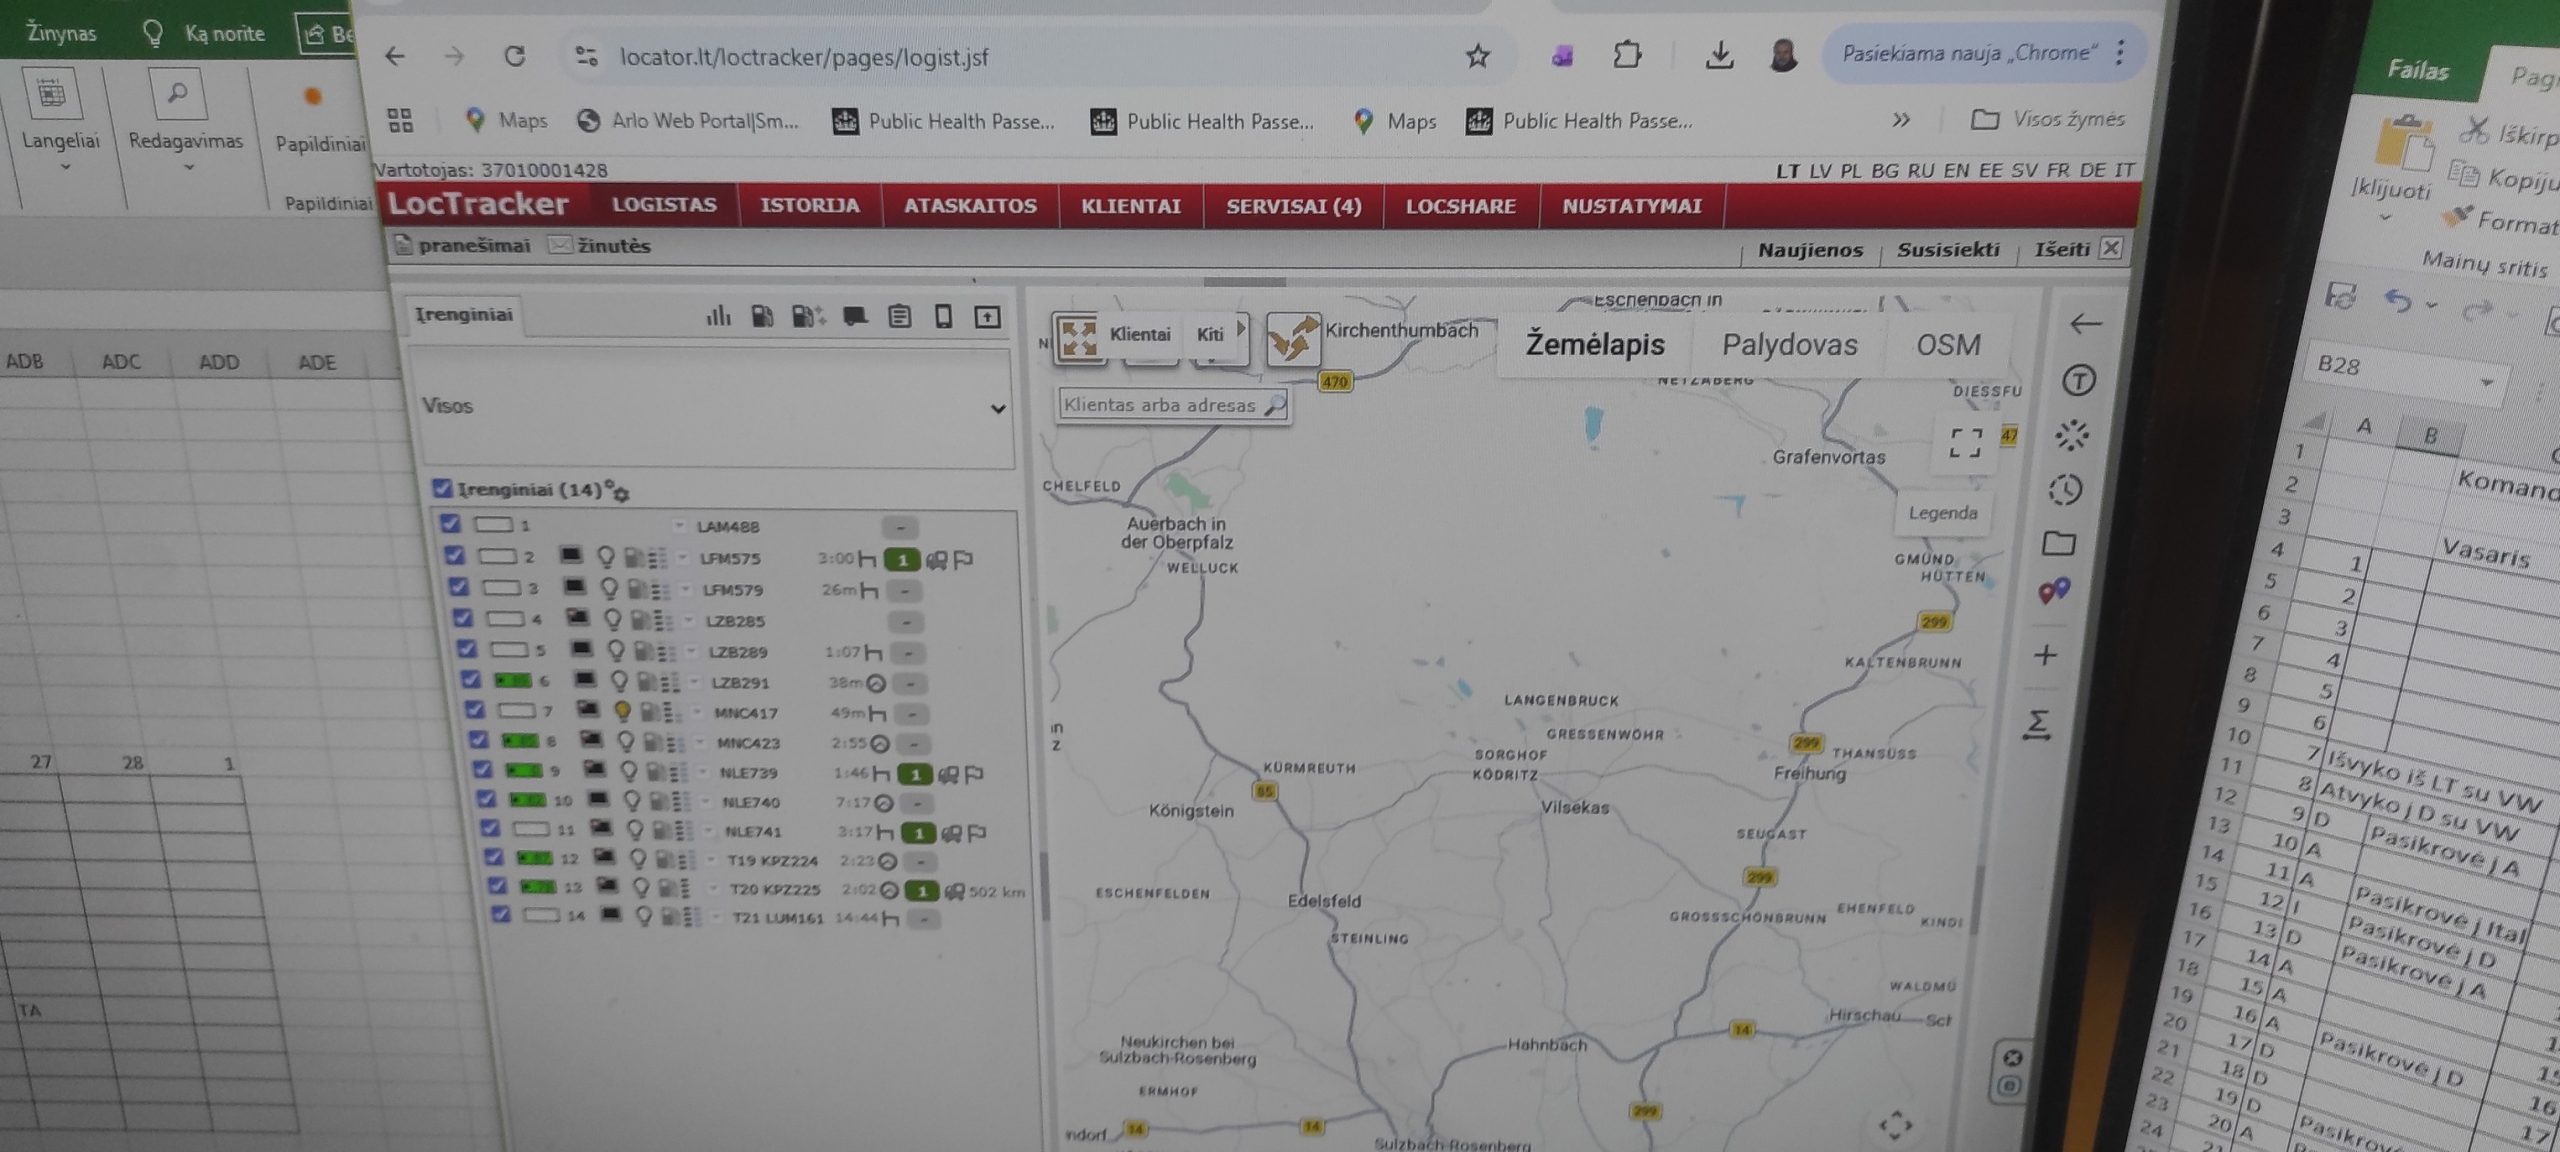Viewport: 2560px width, 1152px height.
Task: Open the clipboard report icon
Action: pos(899,317)
